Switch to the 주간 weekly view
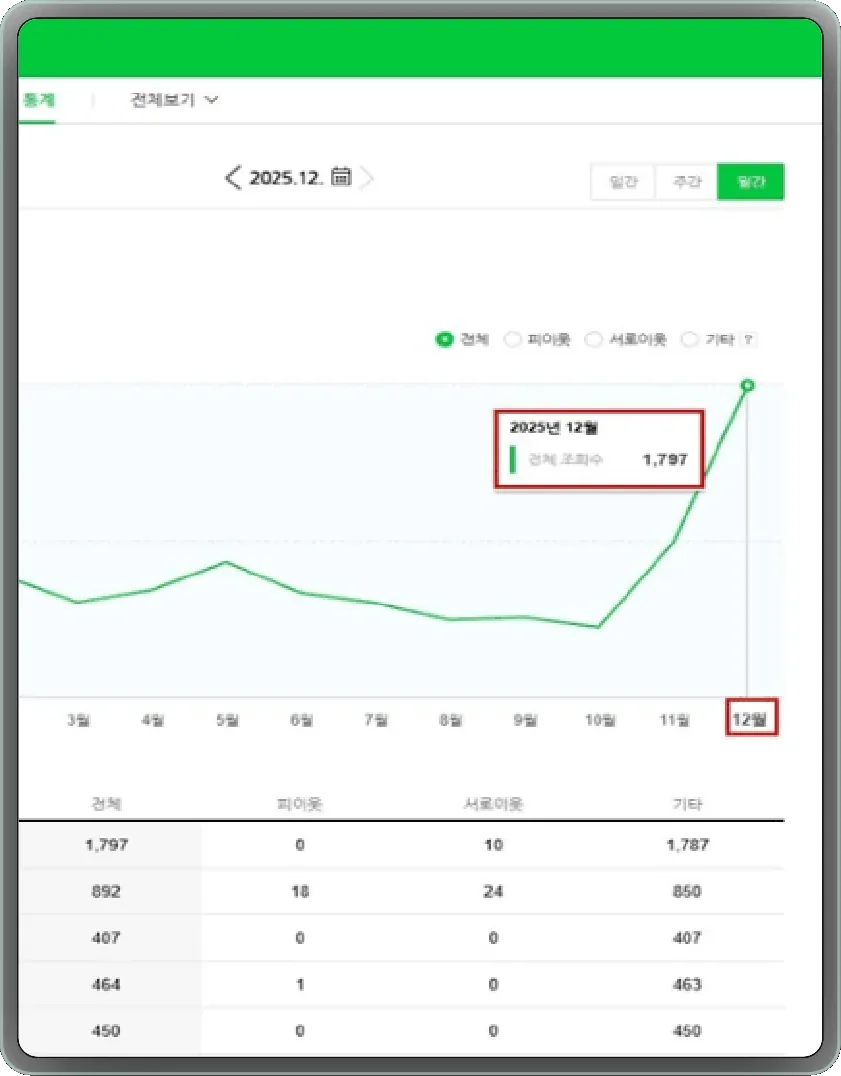This screenshot has height=1076, width=841. pyautogui.click(x=687, y=182)
